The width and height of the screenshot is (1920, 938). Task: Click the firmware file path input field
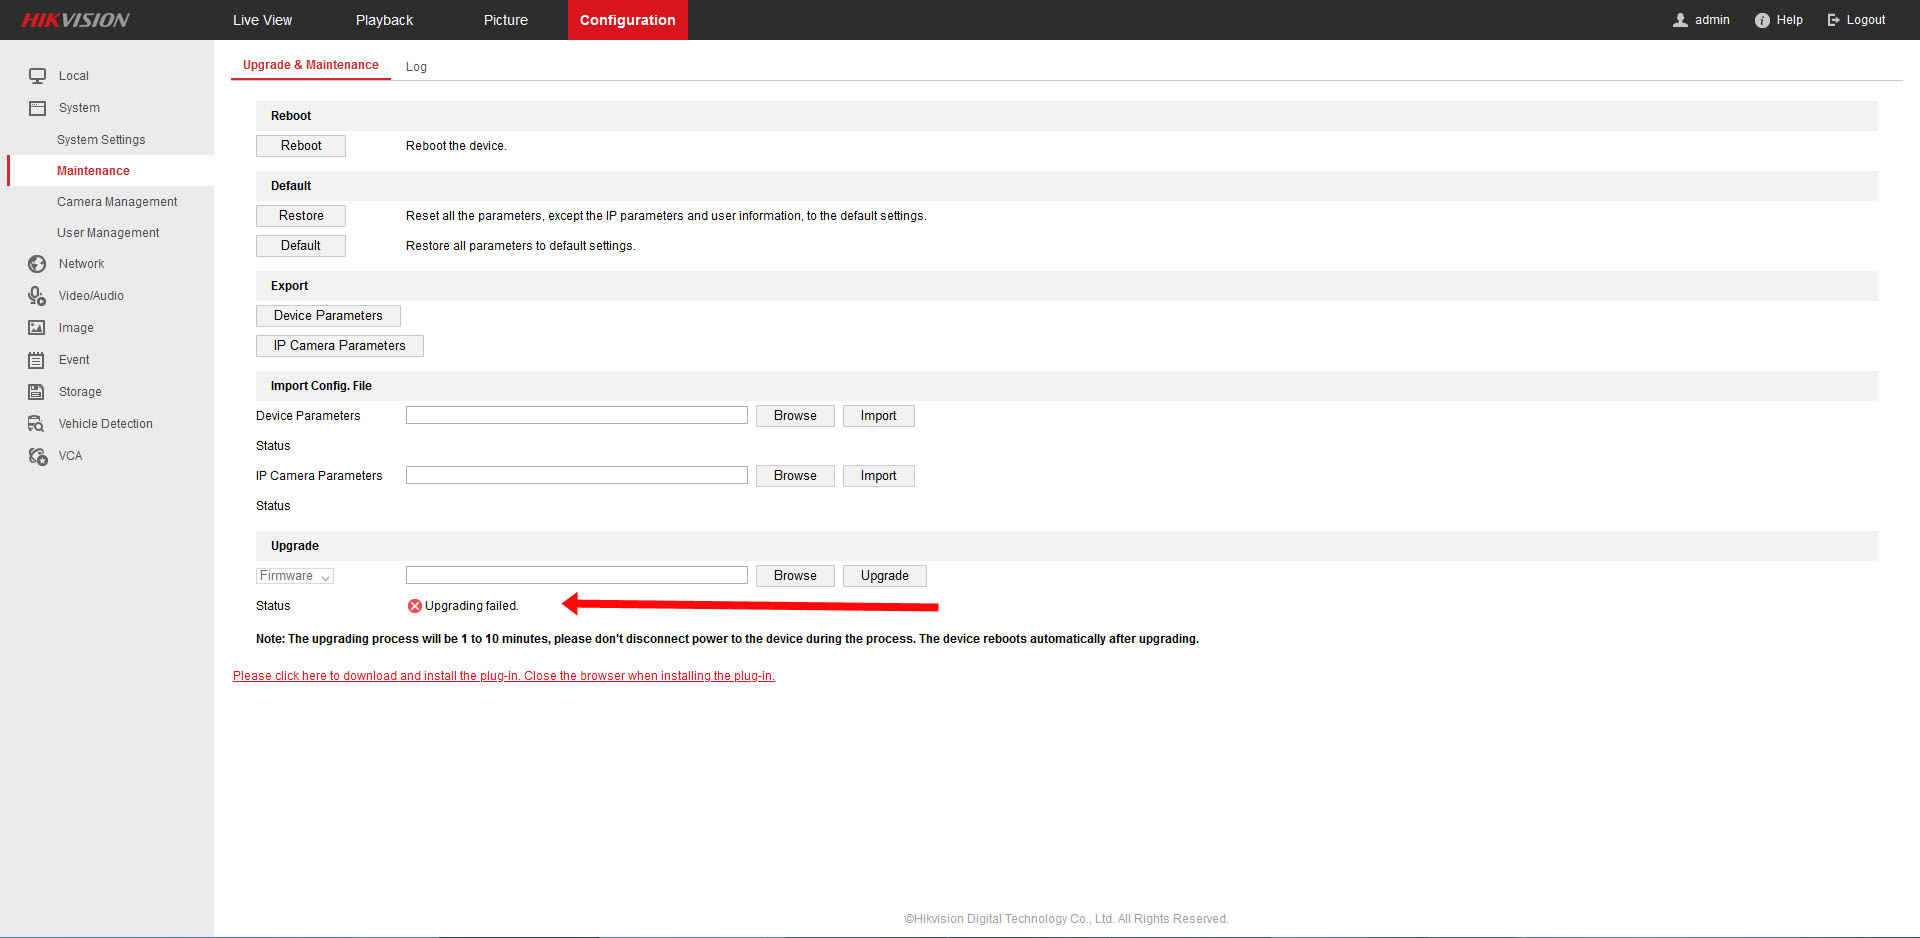[x=576, y=576]
